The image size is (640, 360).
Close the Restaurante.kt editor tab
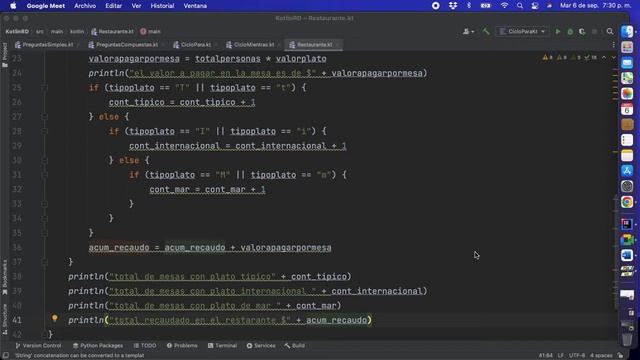click(x=338, y=45)
